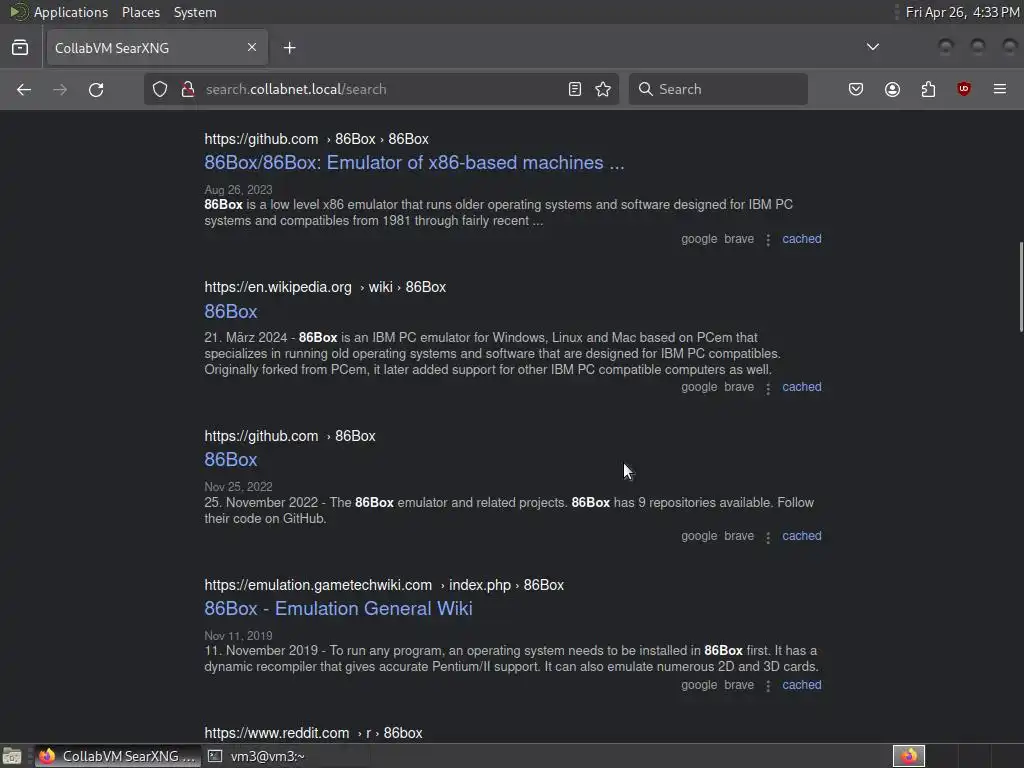Image resolution: width=1024 pixels, height=768 pixels.
Task: Switch to the vm3@vm3:~ terminal window
Action: (256, 756)
